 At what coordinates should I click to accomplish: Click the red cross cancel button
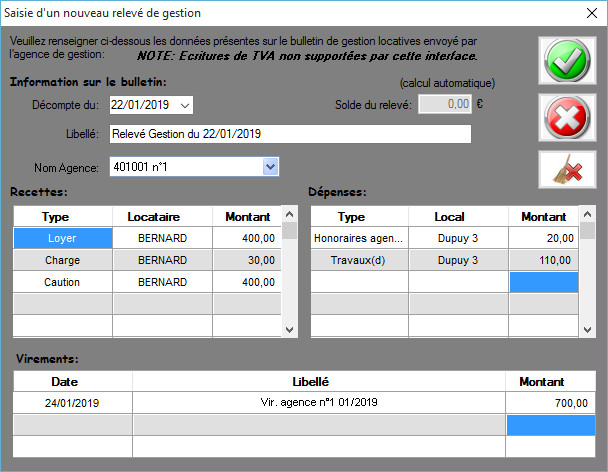click(x=565, y=118)
